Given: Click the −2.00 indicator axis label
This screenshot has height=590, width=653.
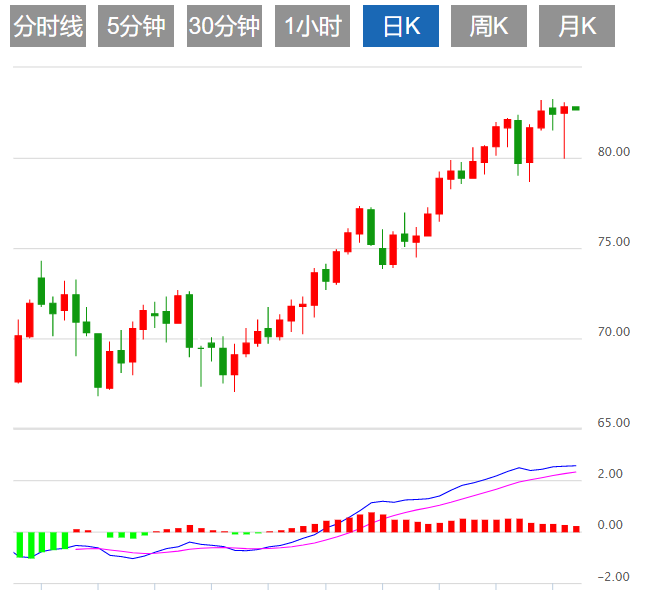Looking at the screenshot, I should (x=608, y=577).
